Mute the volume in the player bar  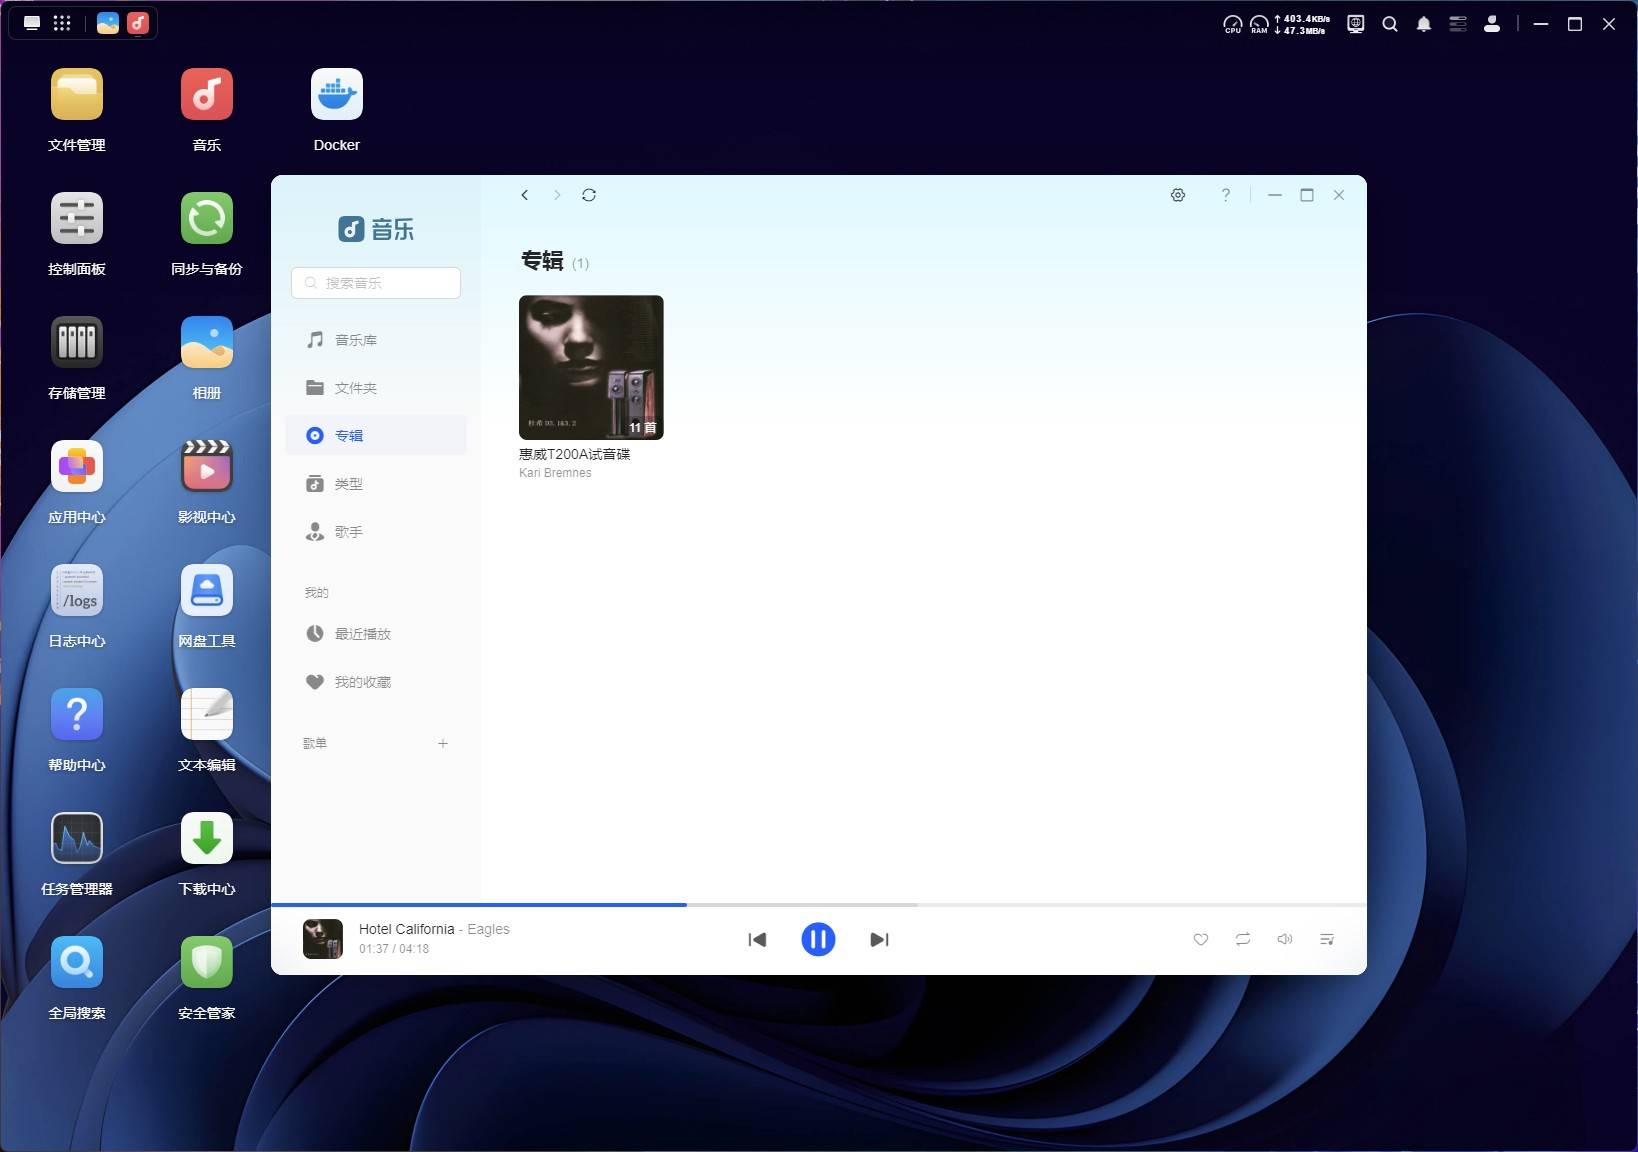click(x=1285, y=939)
